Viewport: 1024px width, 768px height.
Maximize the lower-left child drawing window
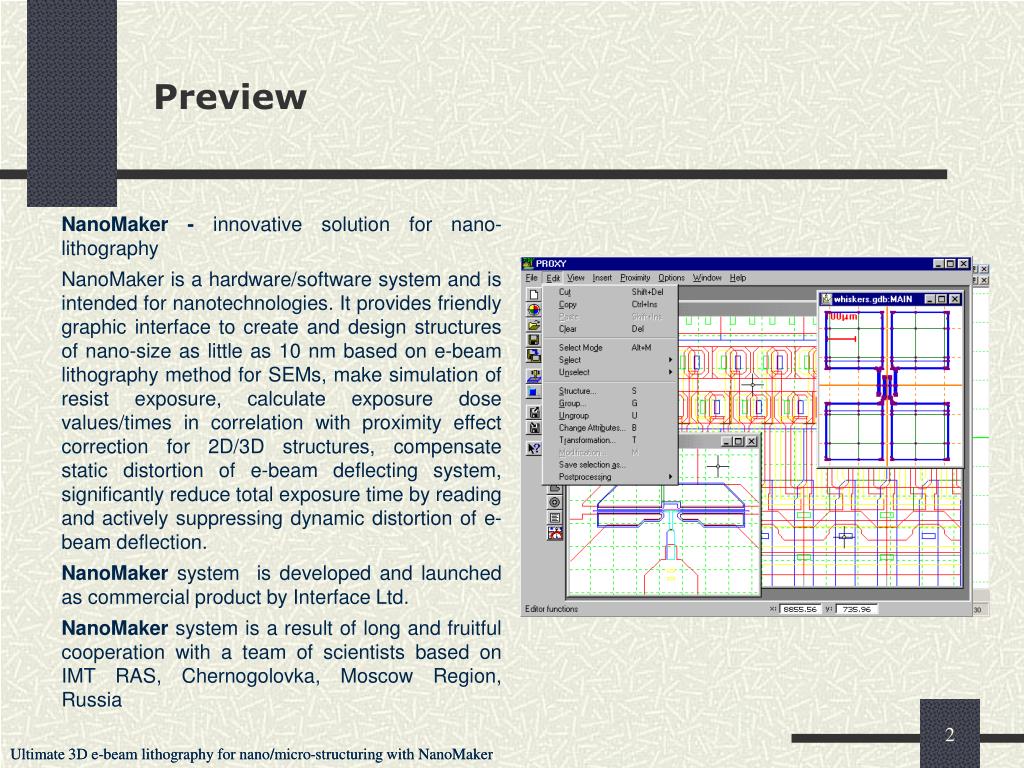coord(738,441)
